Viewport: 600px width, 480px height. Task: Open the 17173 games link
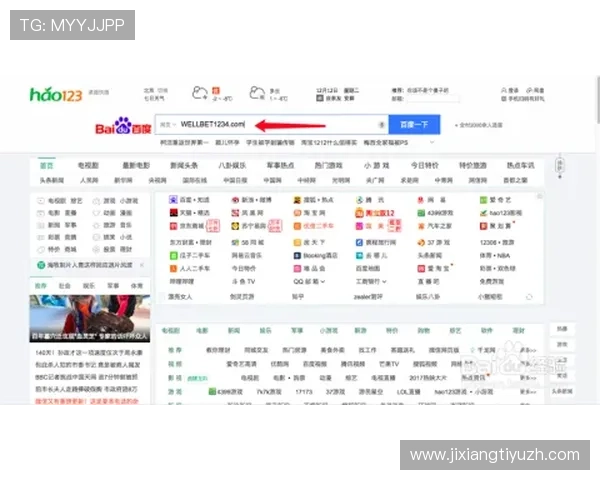[x=304, y=392]
